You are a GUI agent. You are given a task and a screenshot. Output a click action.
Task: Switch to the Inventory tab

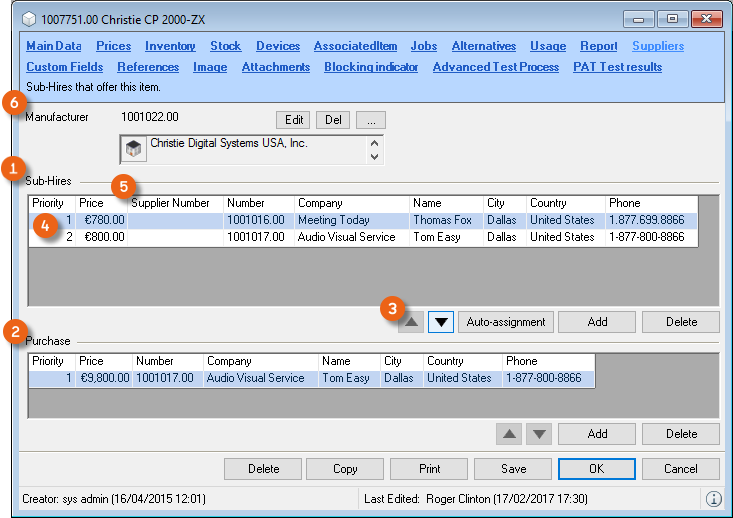click(170, 46)
